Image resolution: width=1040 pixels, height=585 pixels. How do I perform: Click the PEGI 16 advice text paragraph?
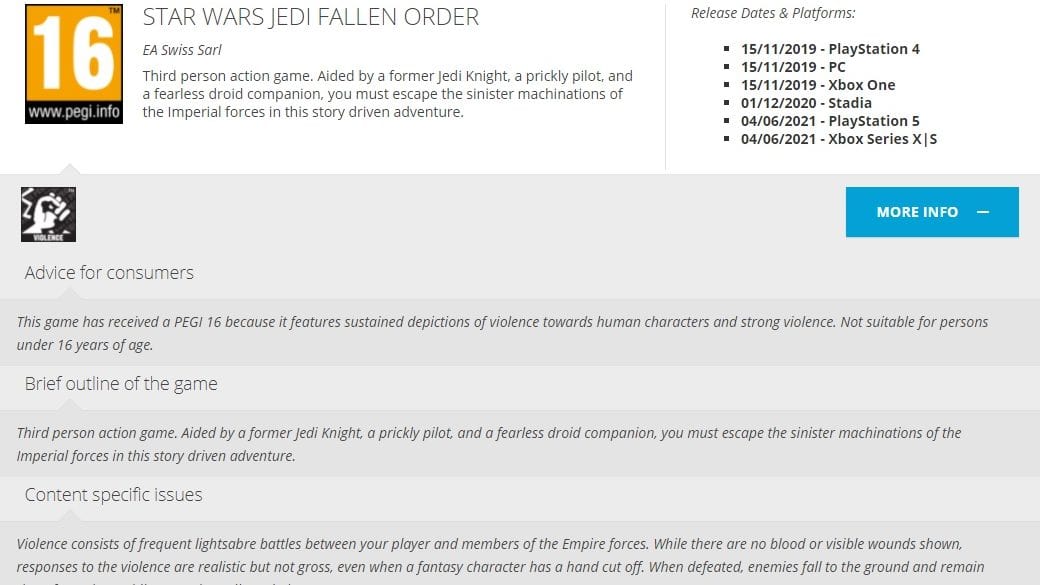click(x=502, y=333)
